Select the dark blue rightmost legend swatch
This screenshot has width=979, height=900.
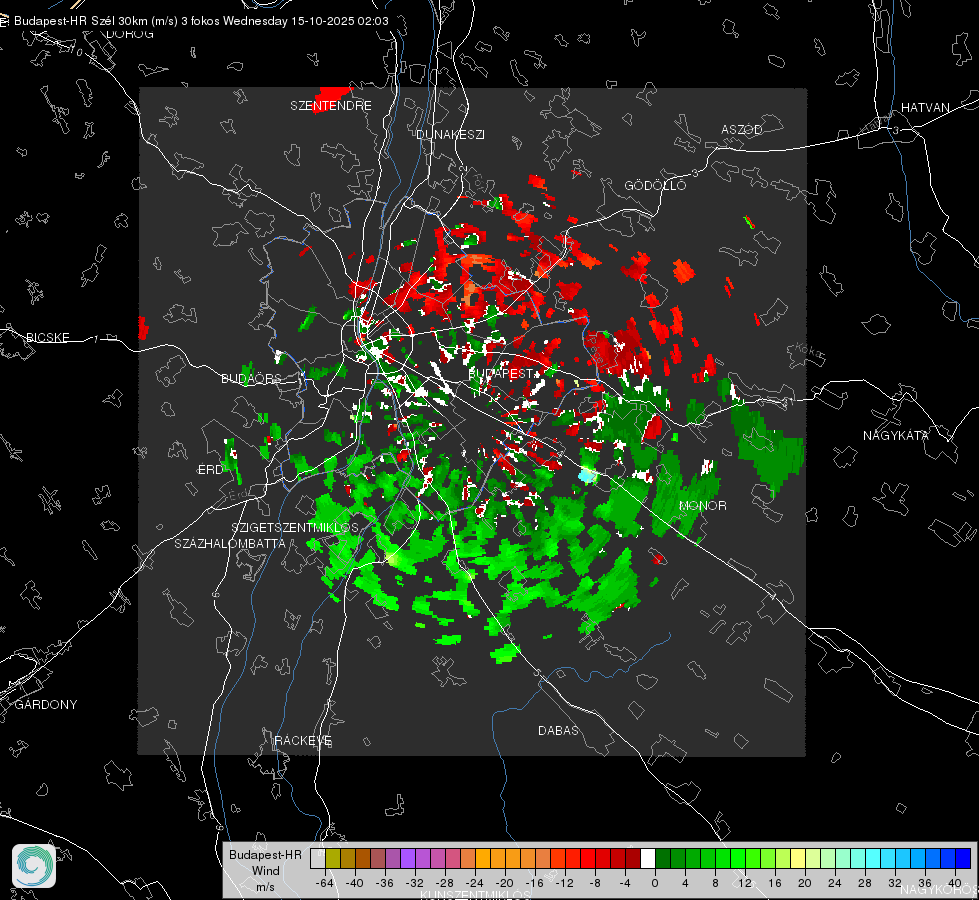tap(963, 859)
